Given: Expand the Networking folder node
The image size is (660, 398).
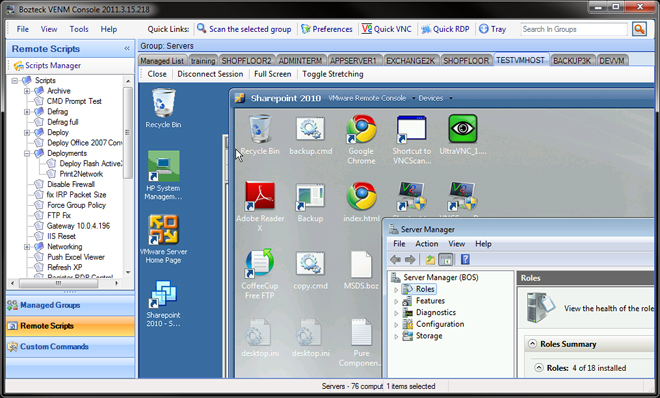Looking at the screenshot, I should tap(27, 247).
